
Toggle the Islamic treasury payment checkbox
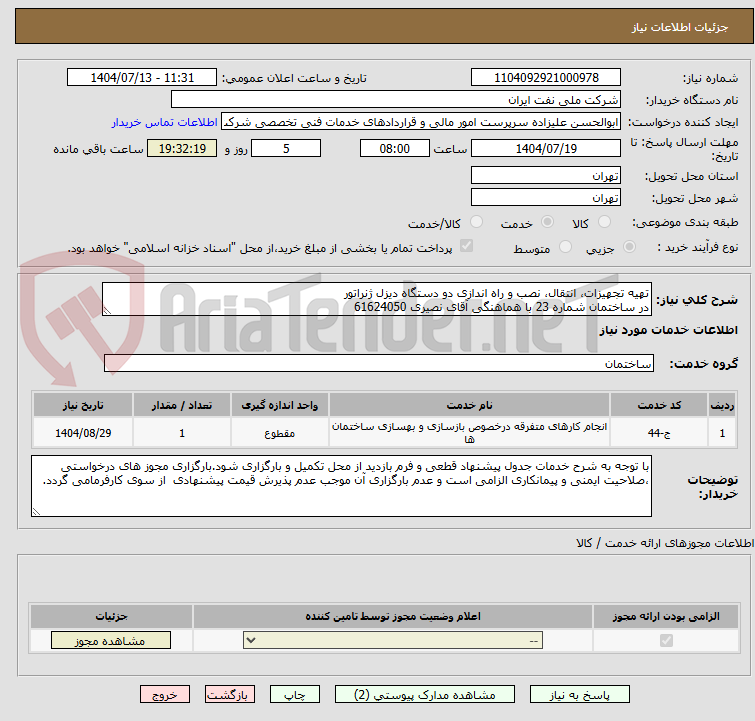tap(466, 246)
